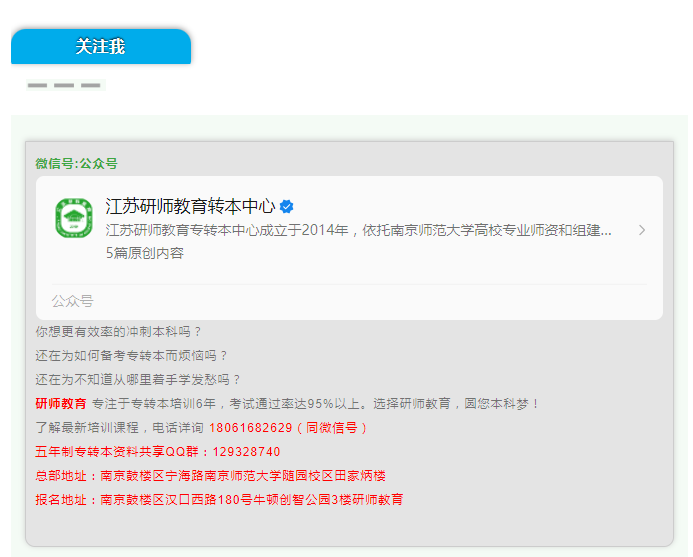The height and width of the screenshot is (557, 693).
Task: Click phone number 18061682629
Action: pyautogui.click(x=251, y=427)
